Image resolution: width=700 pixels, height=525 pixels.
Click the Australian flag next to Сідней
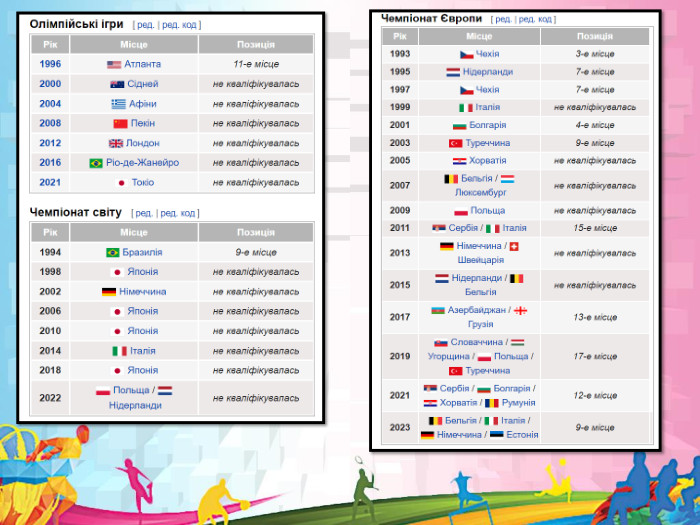click(117, 84)
